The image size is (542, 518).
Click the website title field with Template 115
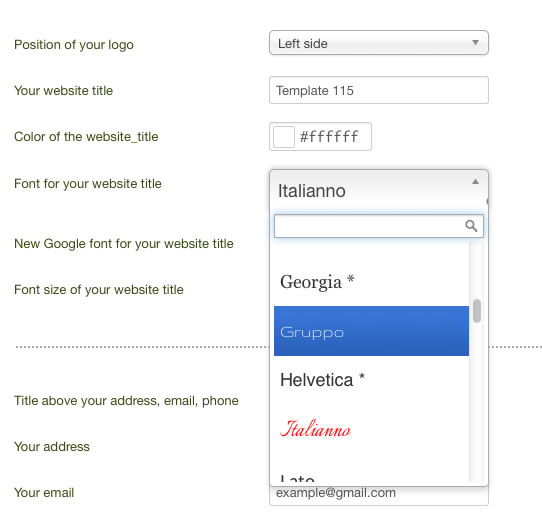click(379, 90)
